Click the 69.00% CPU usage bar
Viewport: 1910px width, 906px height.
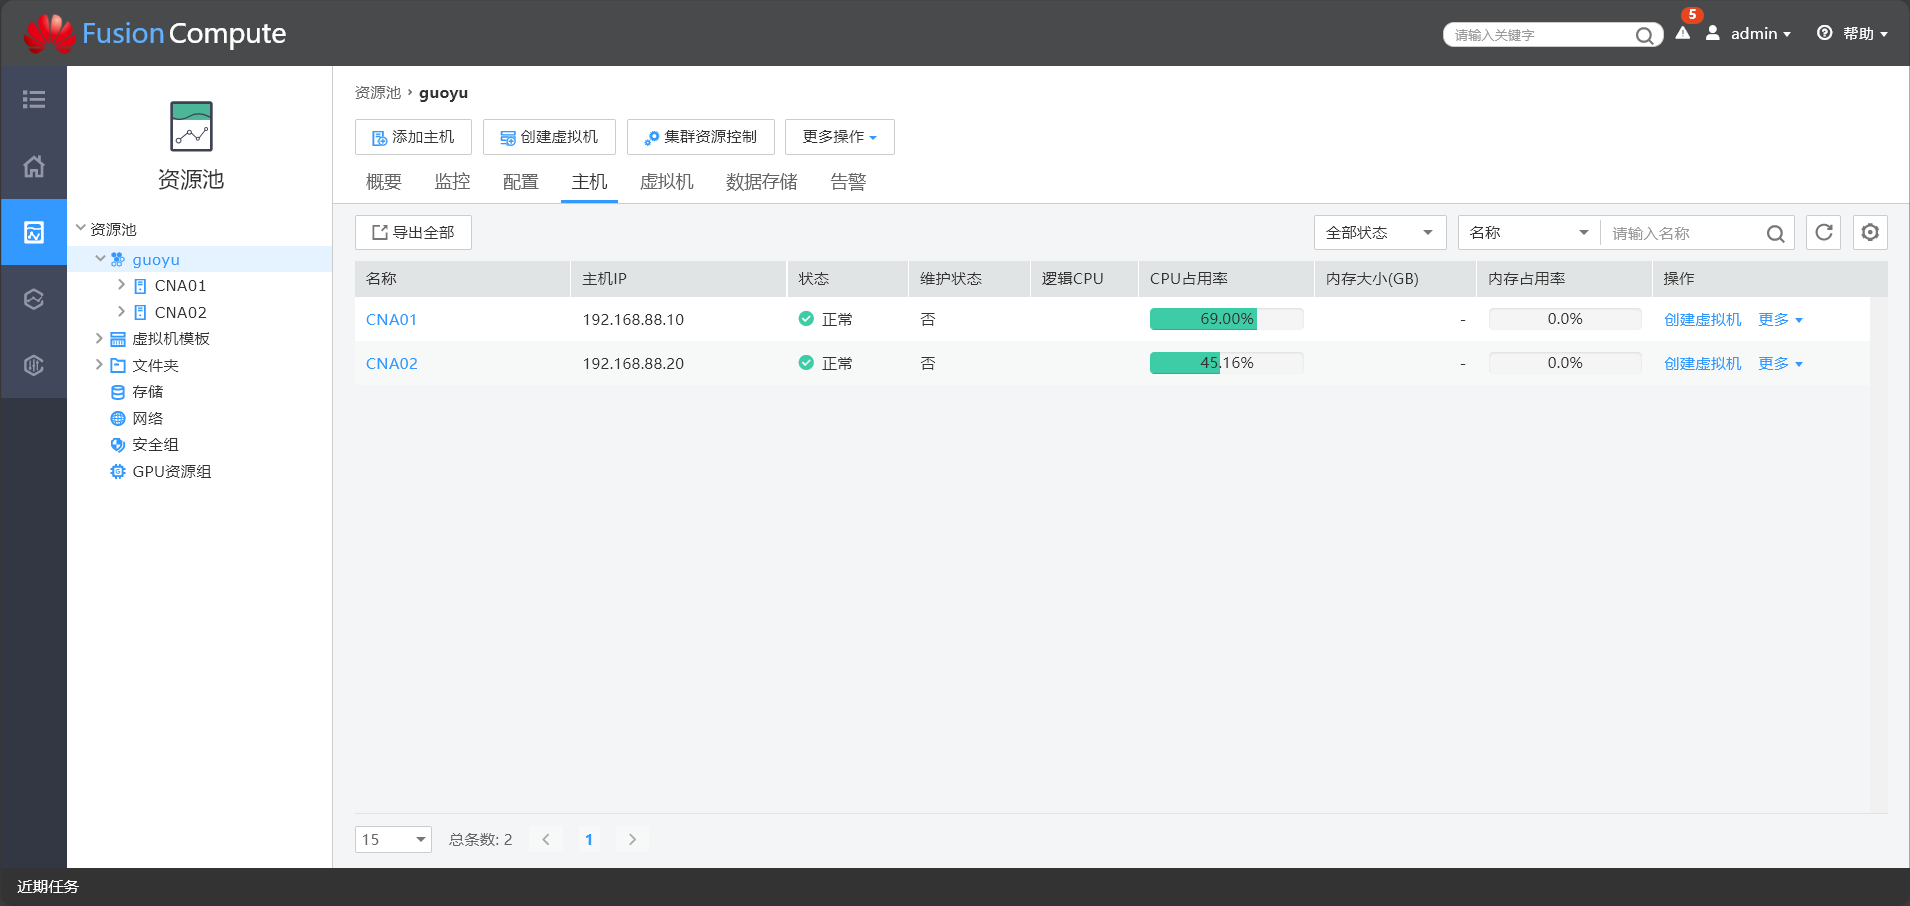[1227, 319]
